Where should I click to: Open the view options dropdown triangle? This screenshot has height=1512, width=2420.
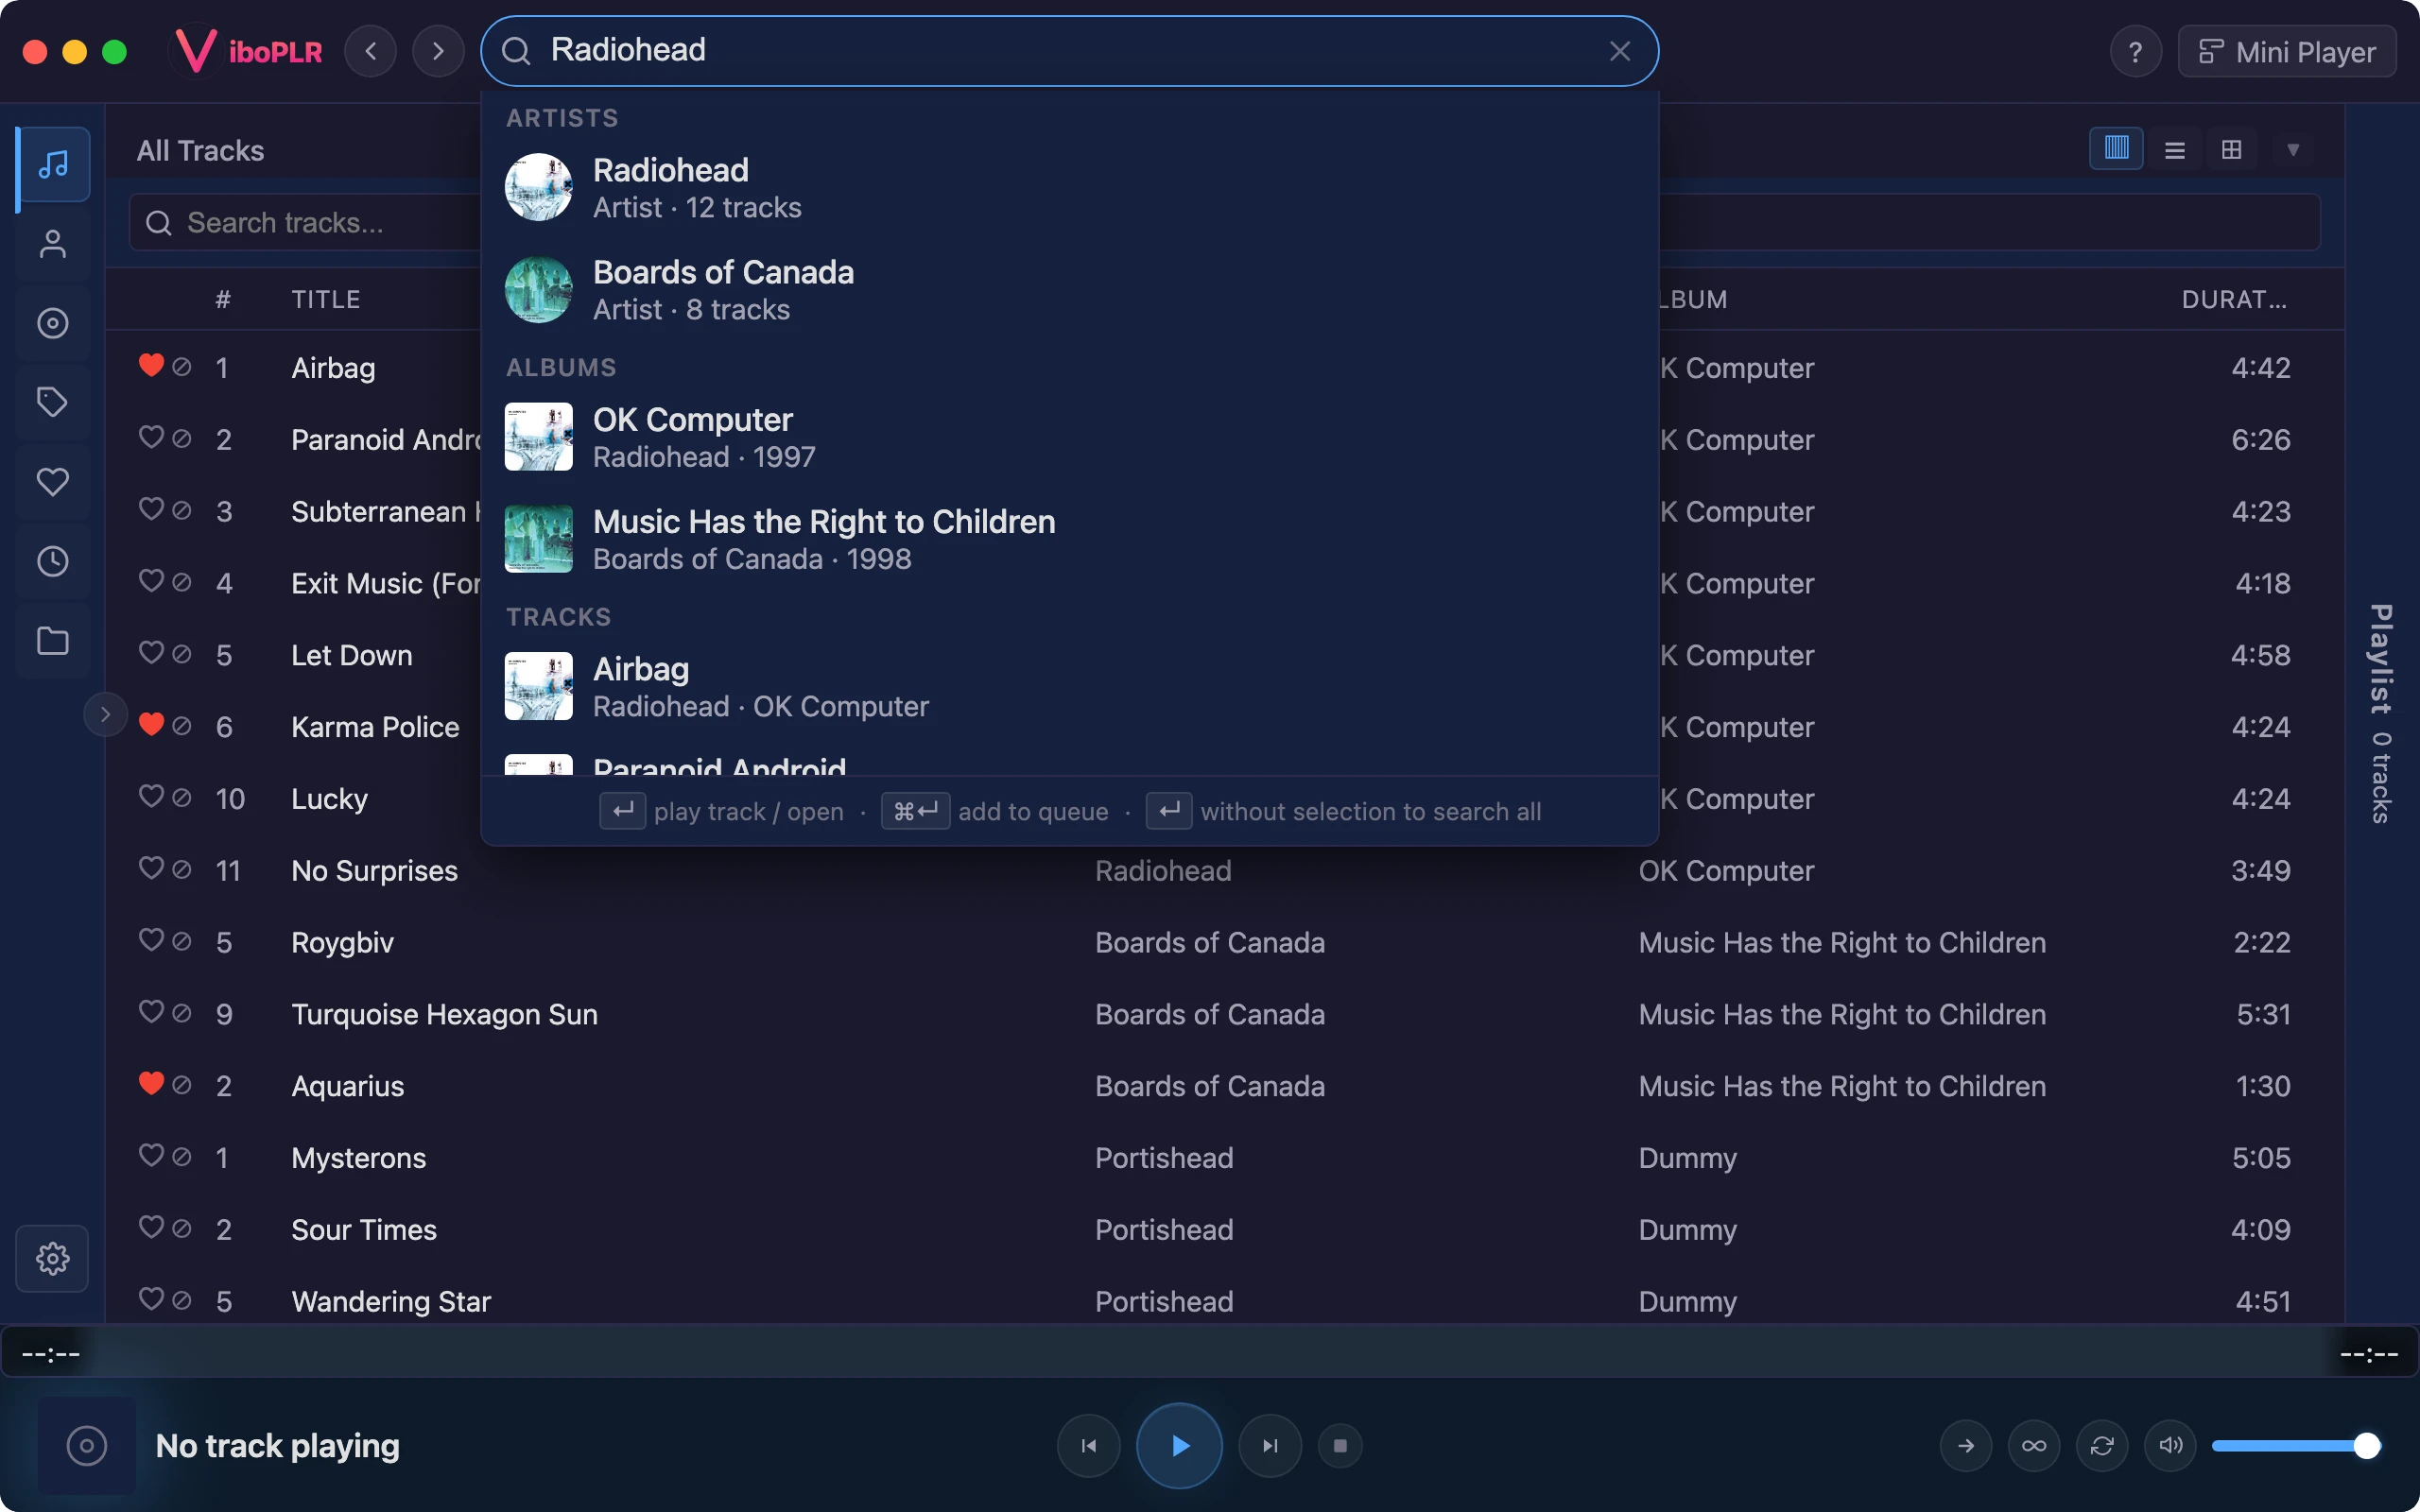[x=2293, y=150]
